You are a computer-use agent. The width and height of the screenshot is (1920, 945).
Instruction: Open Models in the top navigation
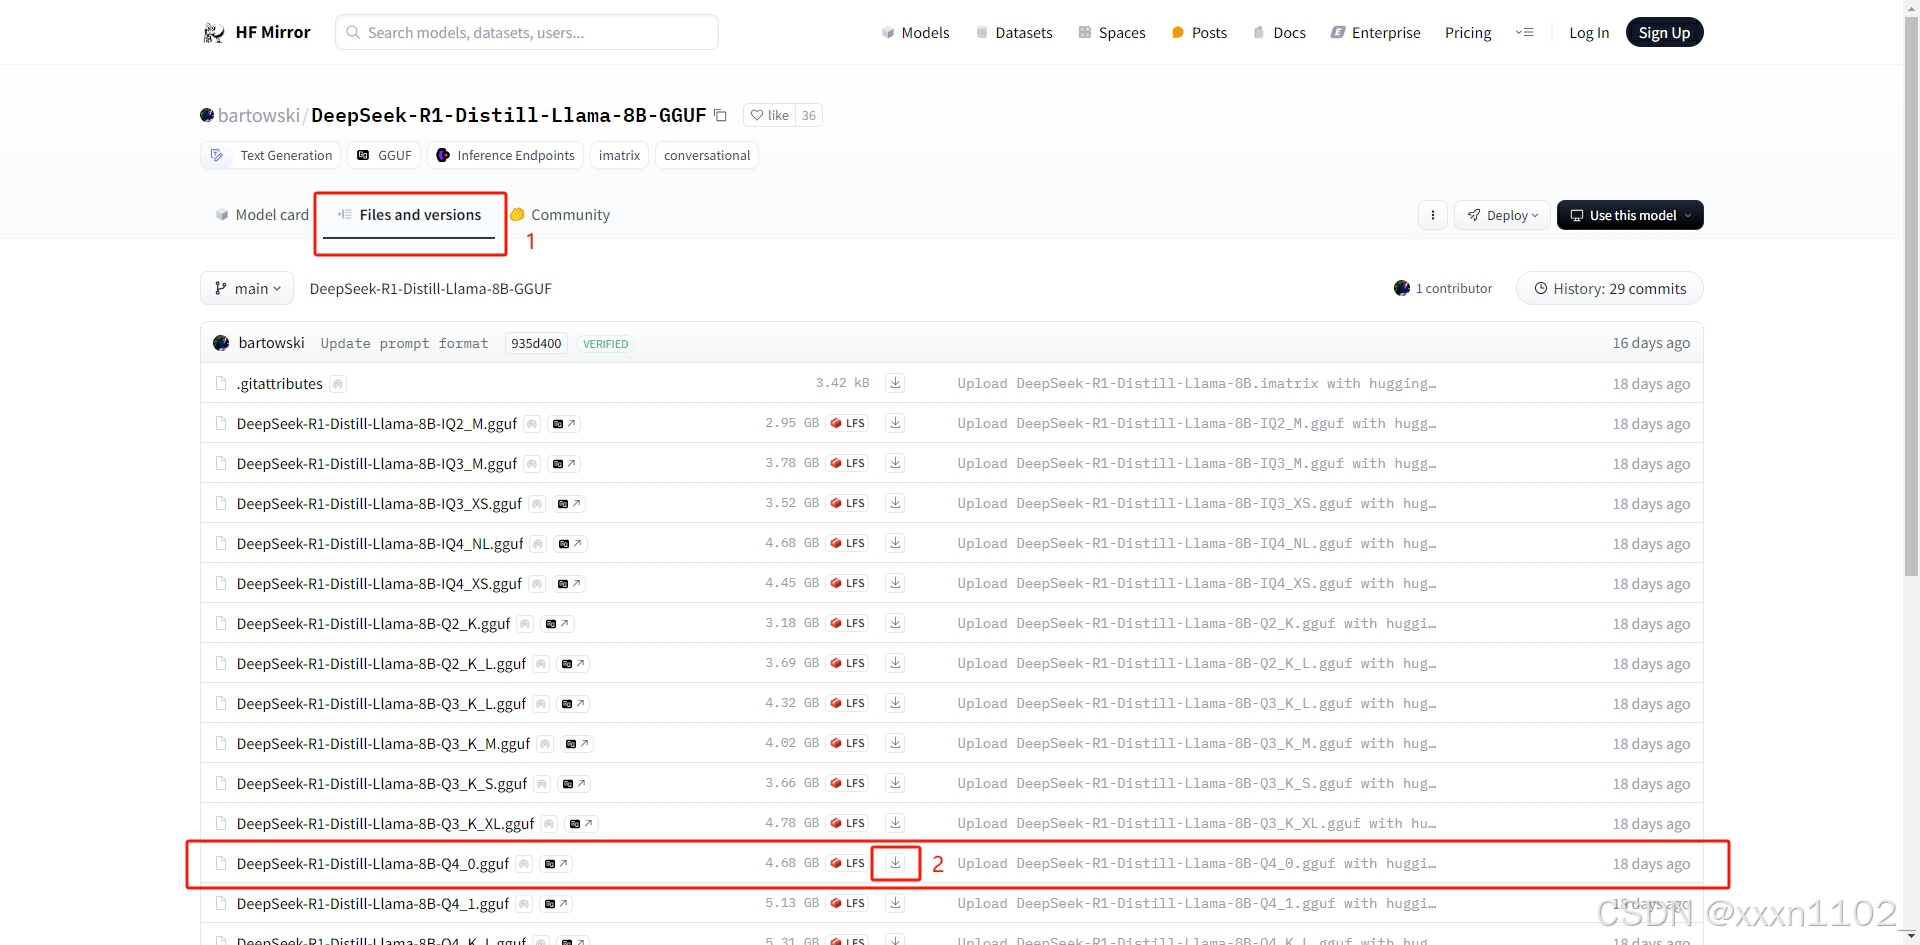915,32
